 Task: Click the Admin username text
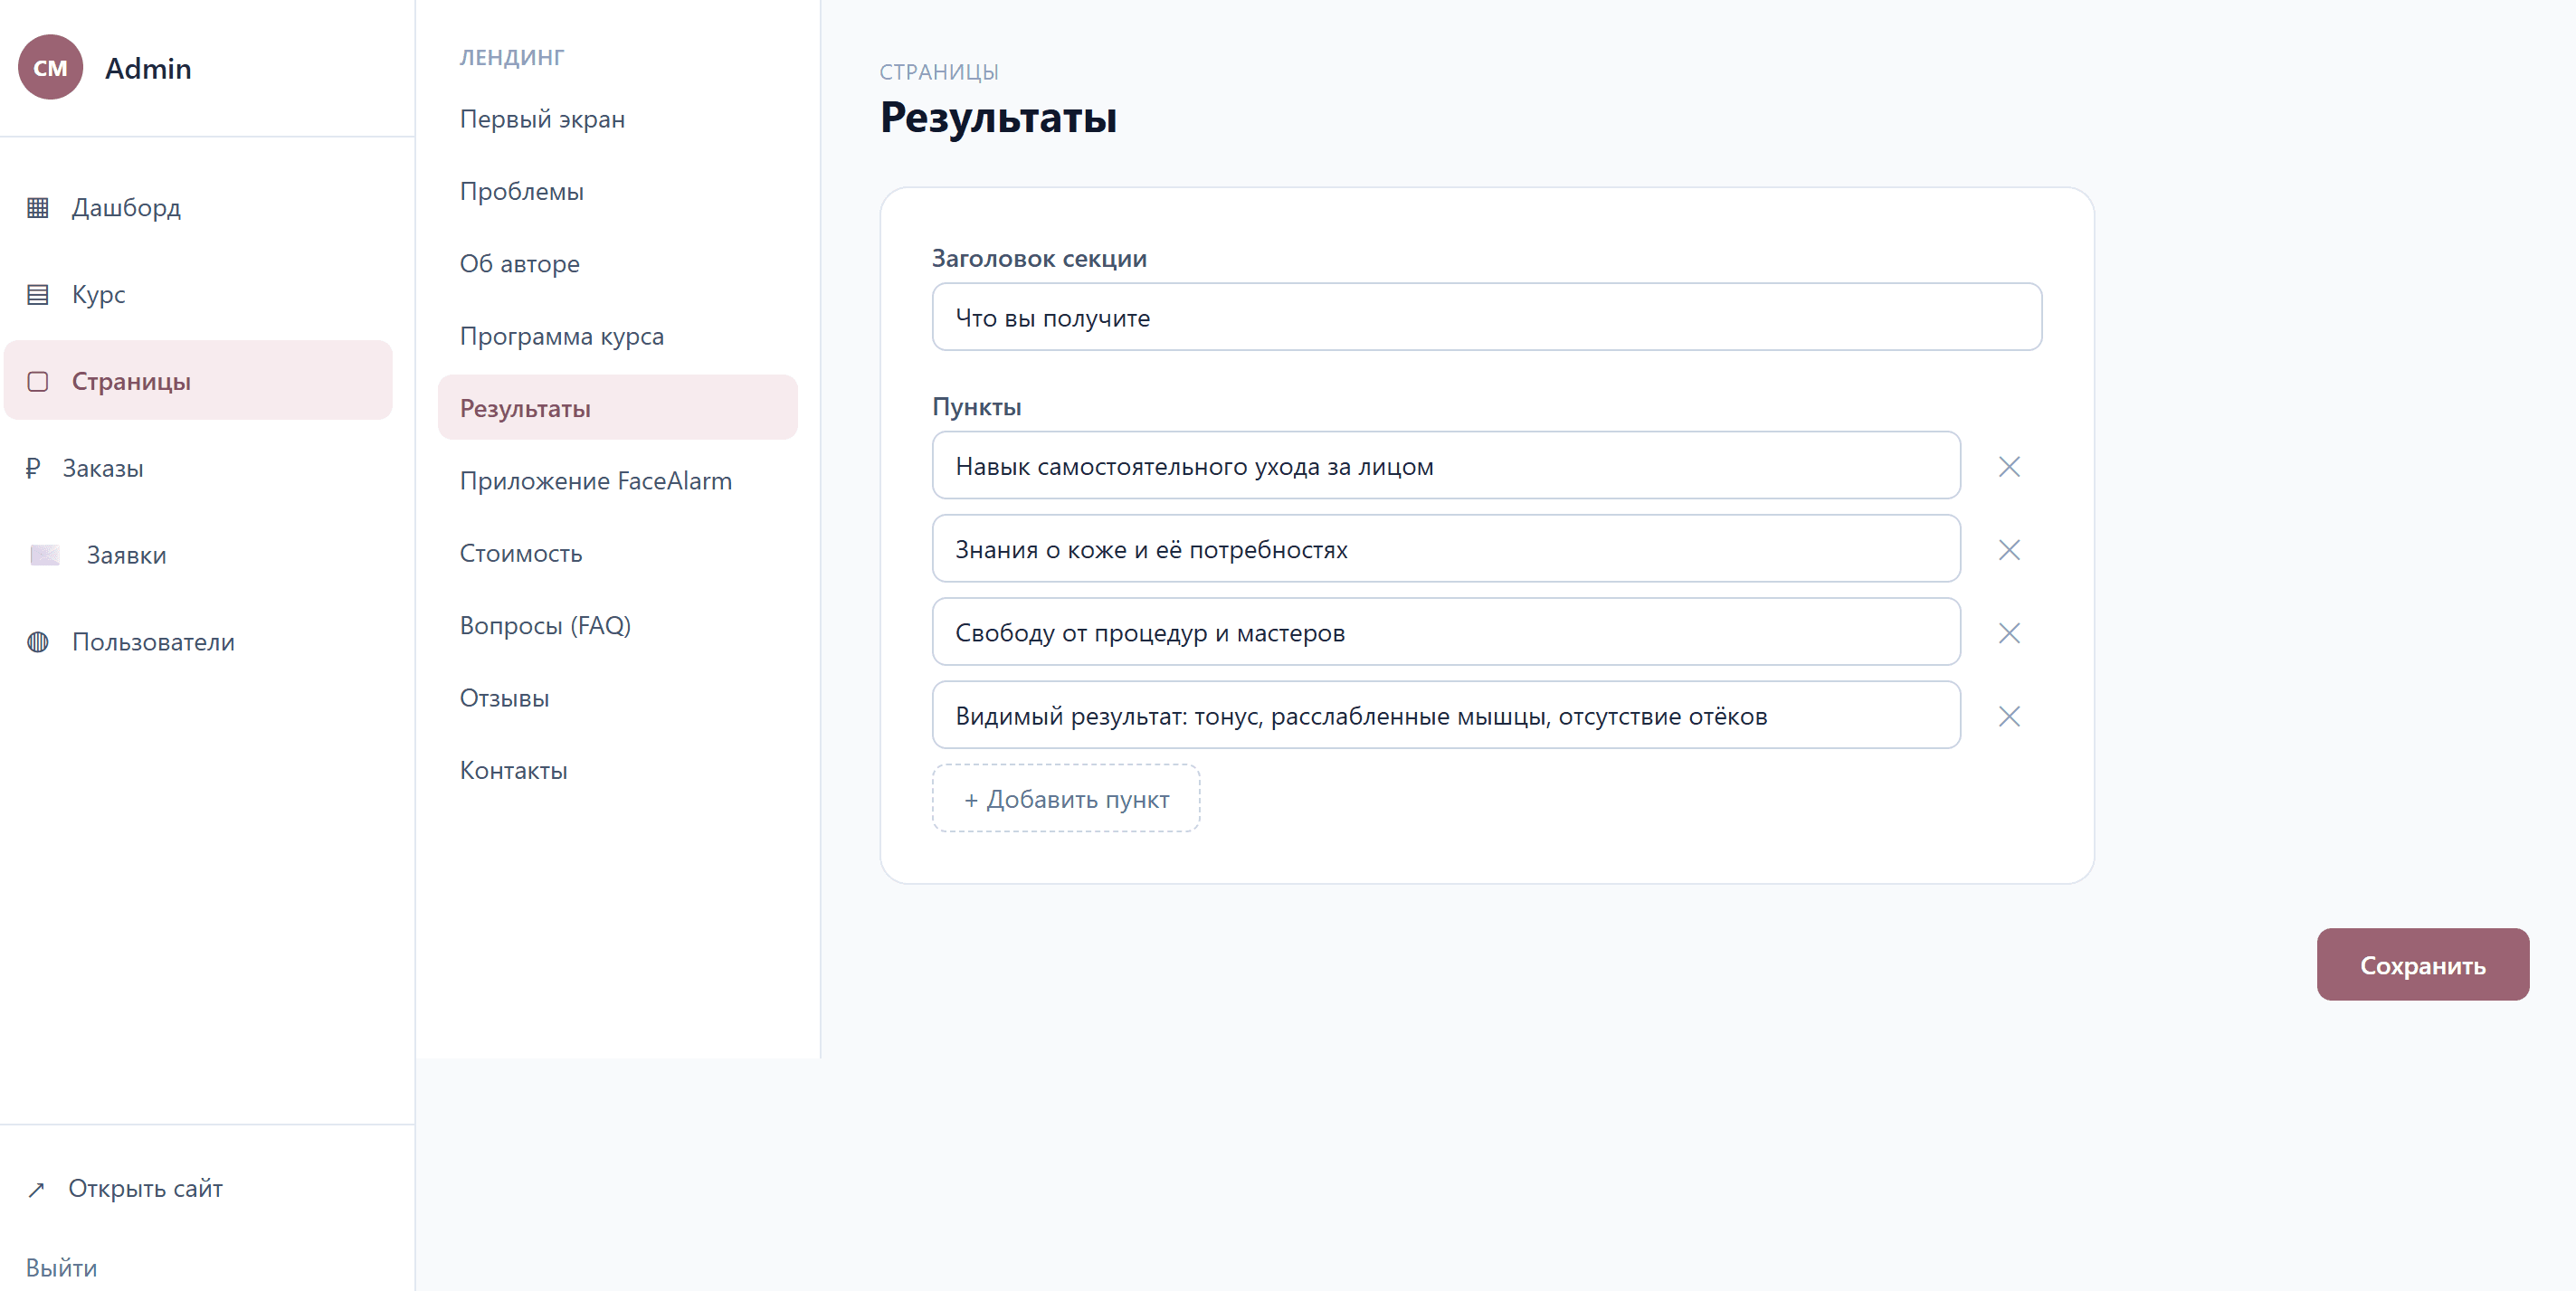tap(148, 68)
